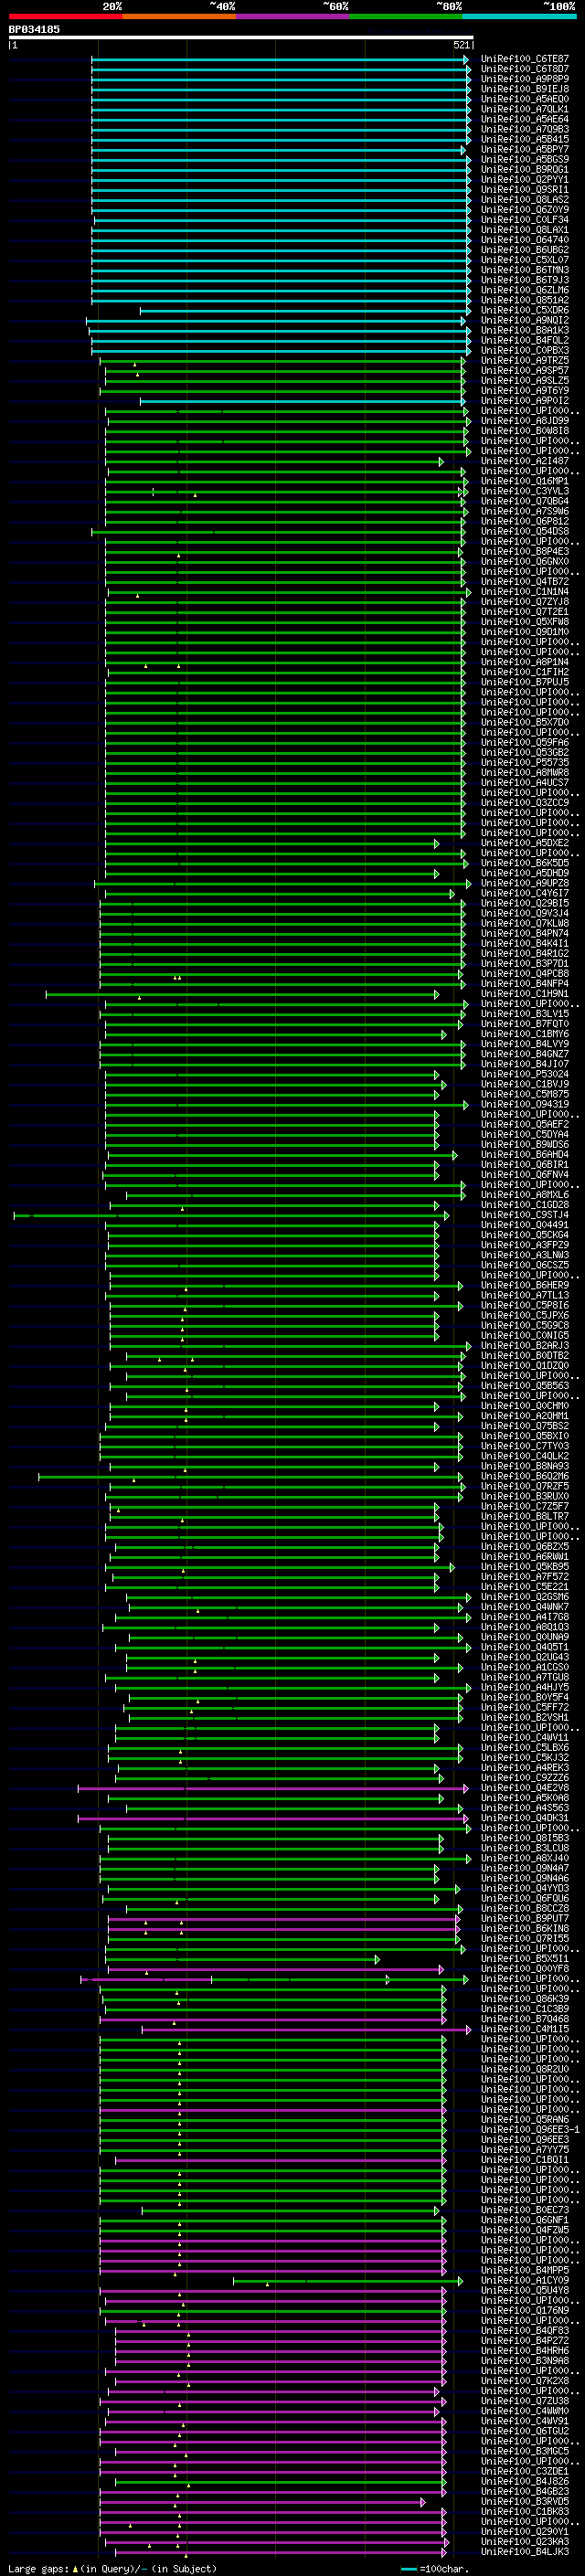Select the UniRef100_Q2GSM6 label
Image resolution: width=585 pixels, height=2576 pixels.
tap(525, 1597)
